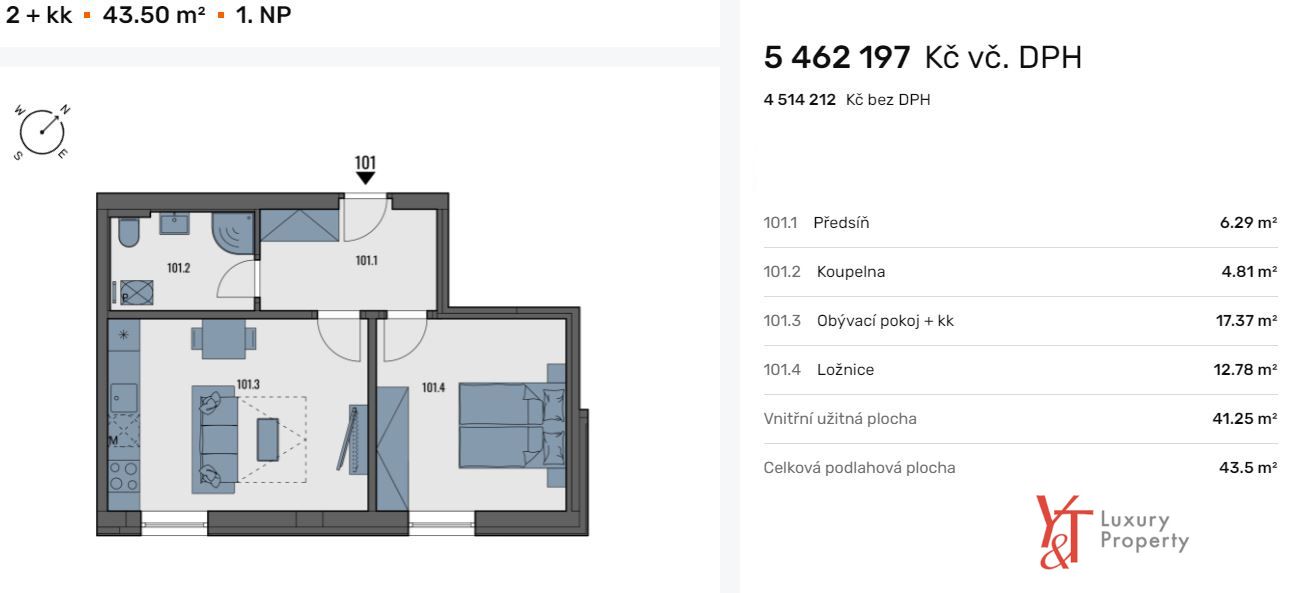Click the black entrance arrow marker
The height and width of the screenshot is (593, 1289).
[366, 178]
